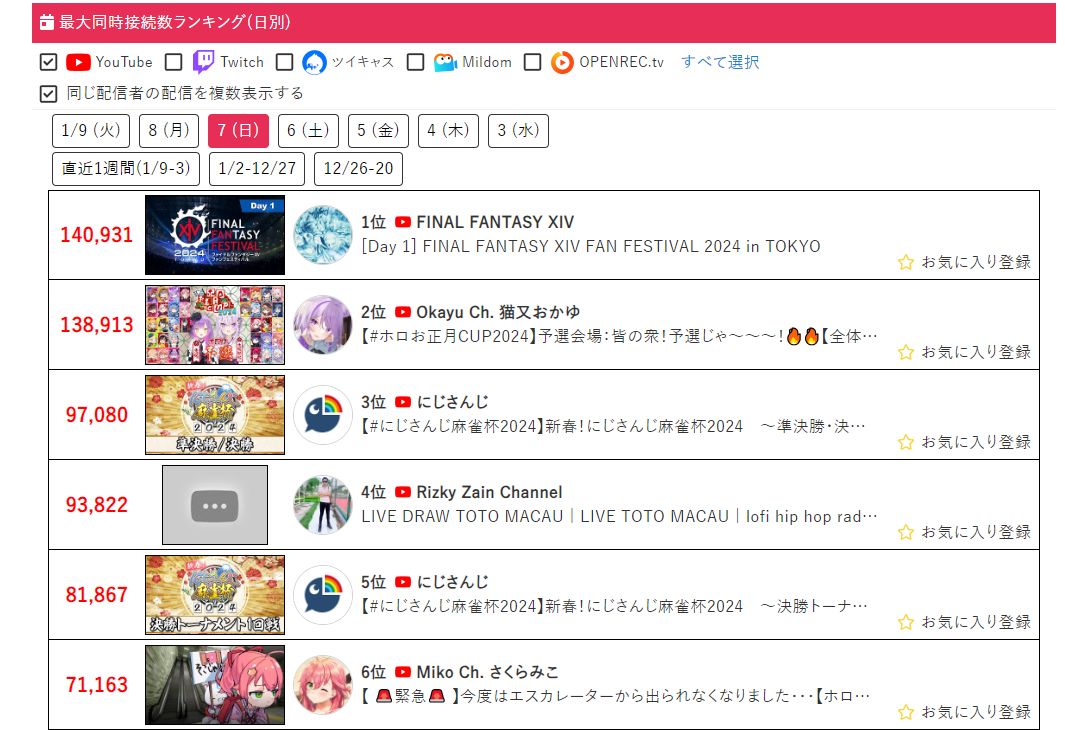Select the 8 (月) date tab
This screenshot has height=730, width=1065.
point(169,130)
